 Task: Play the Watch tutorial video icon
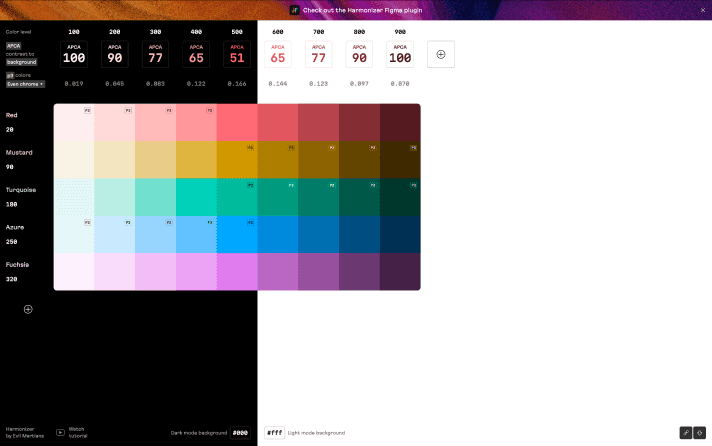pyautogui.click(x=60, y=432)
